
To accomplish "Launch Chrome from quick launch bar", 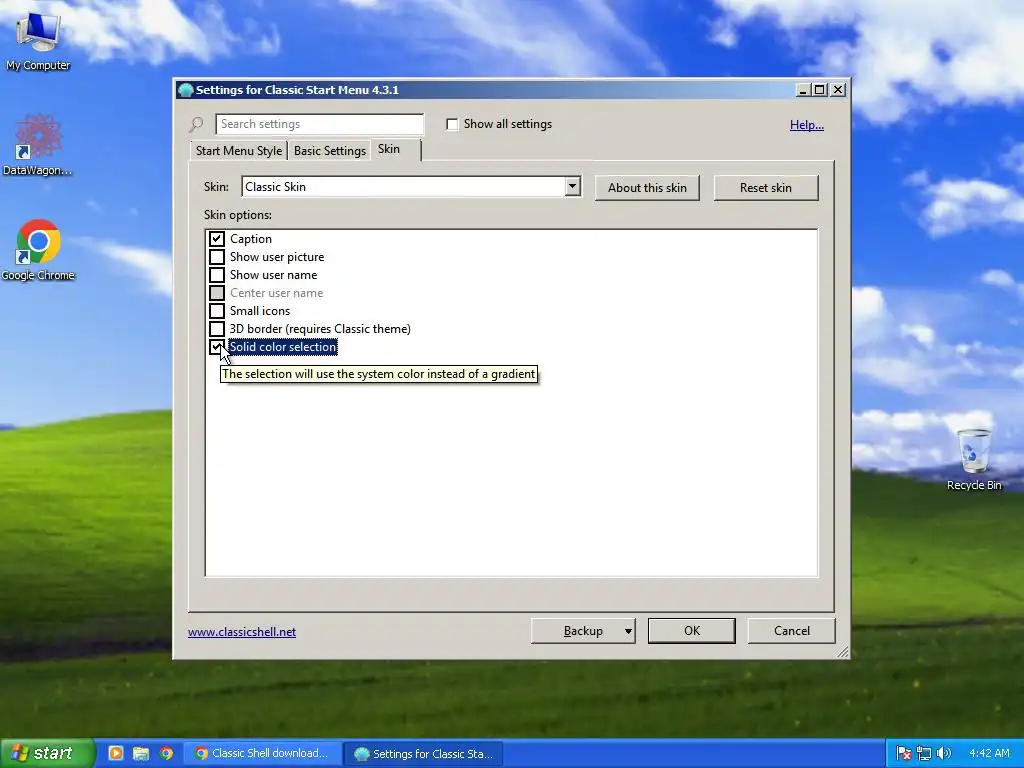I will click(x=166, y=753).
